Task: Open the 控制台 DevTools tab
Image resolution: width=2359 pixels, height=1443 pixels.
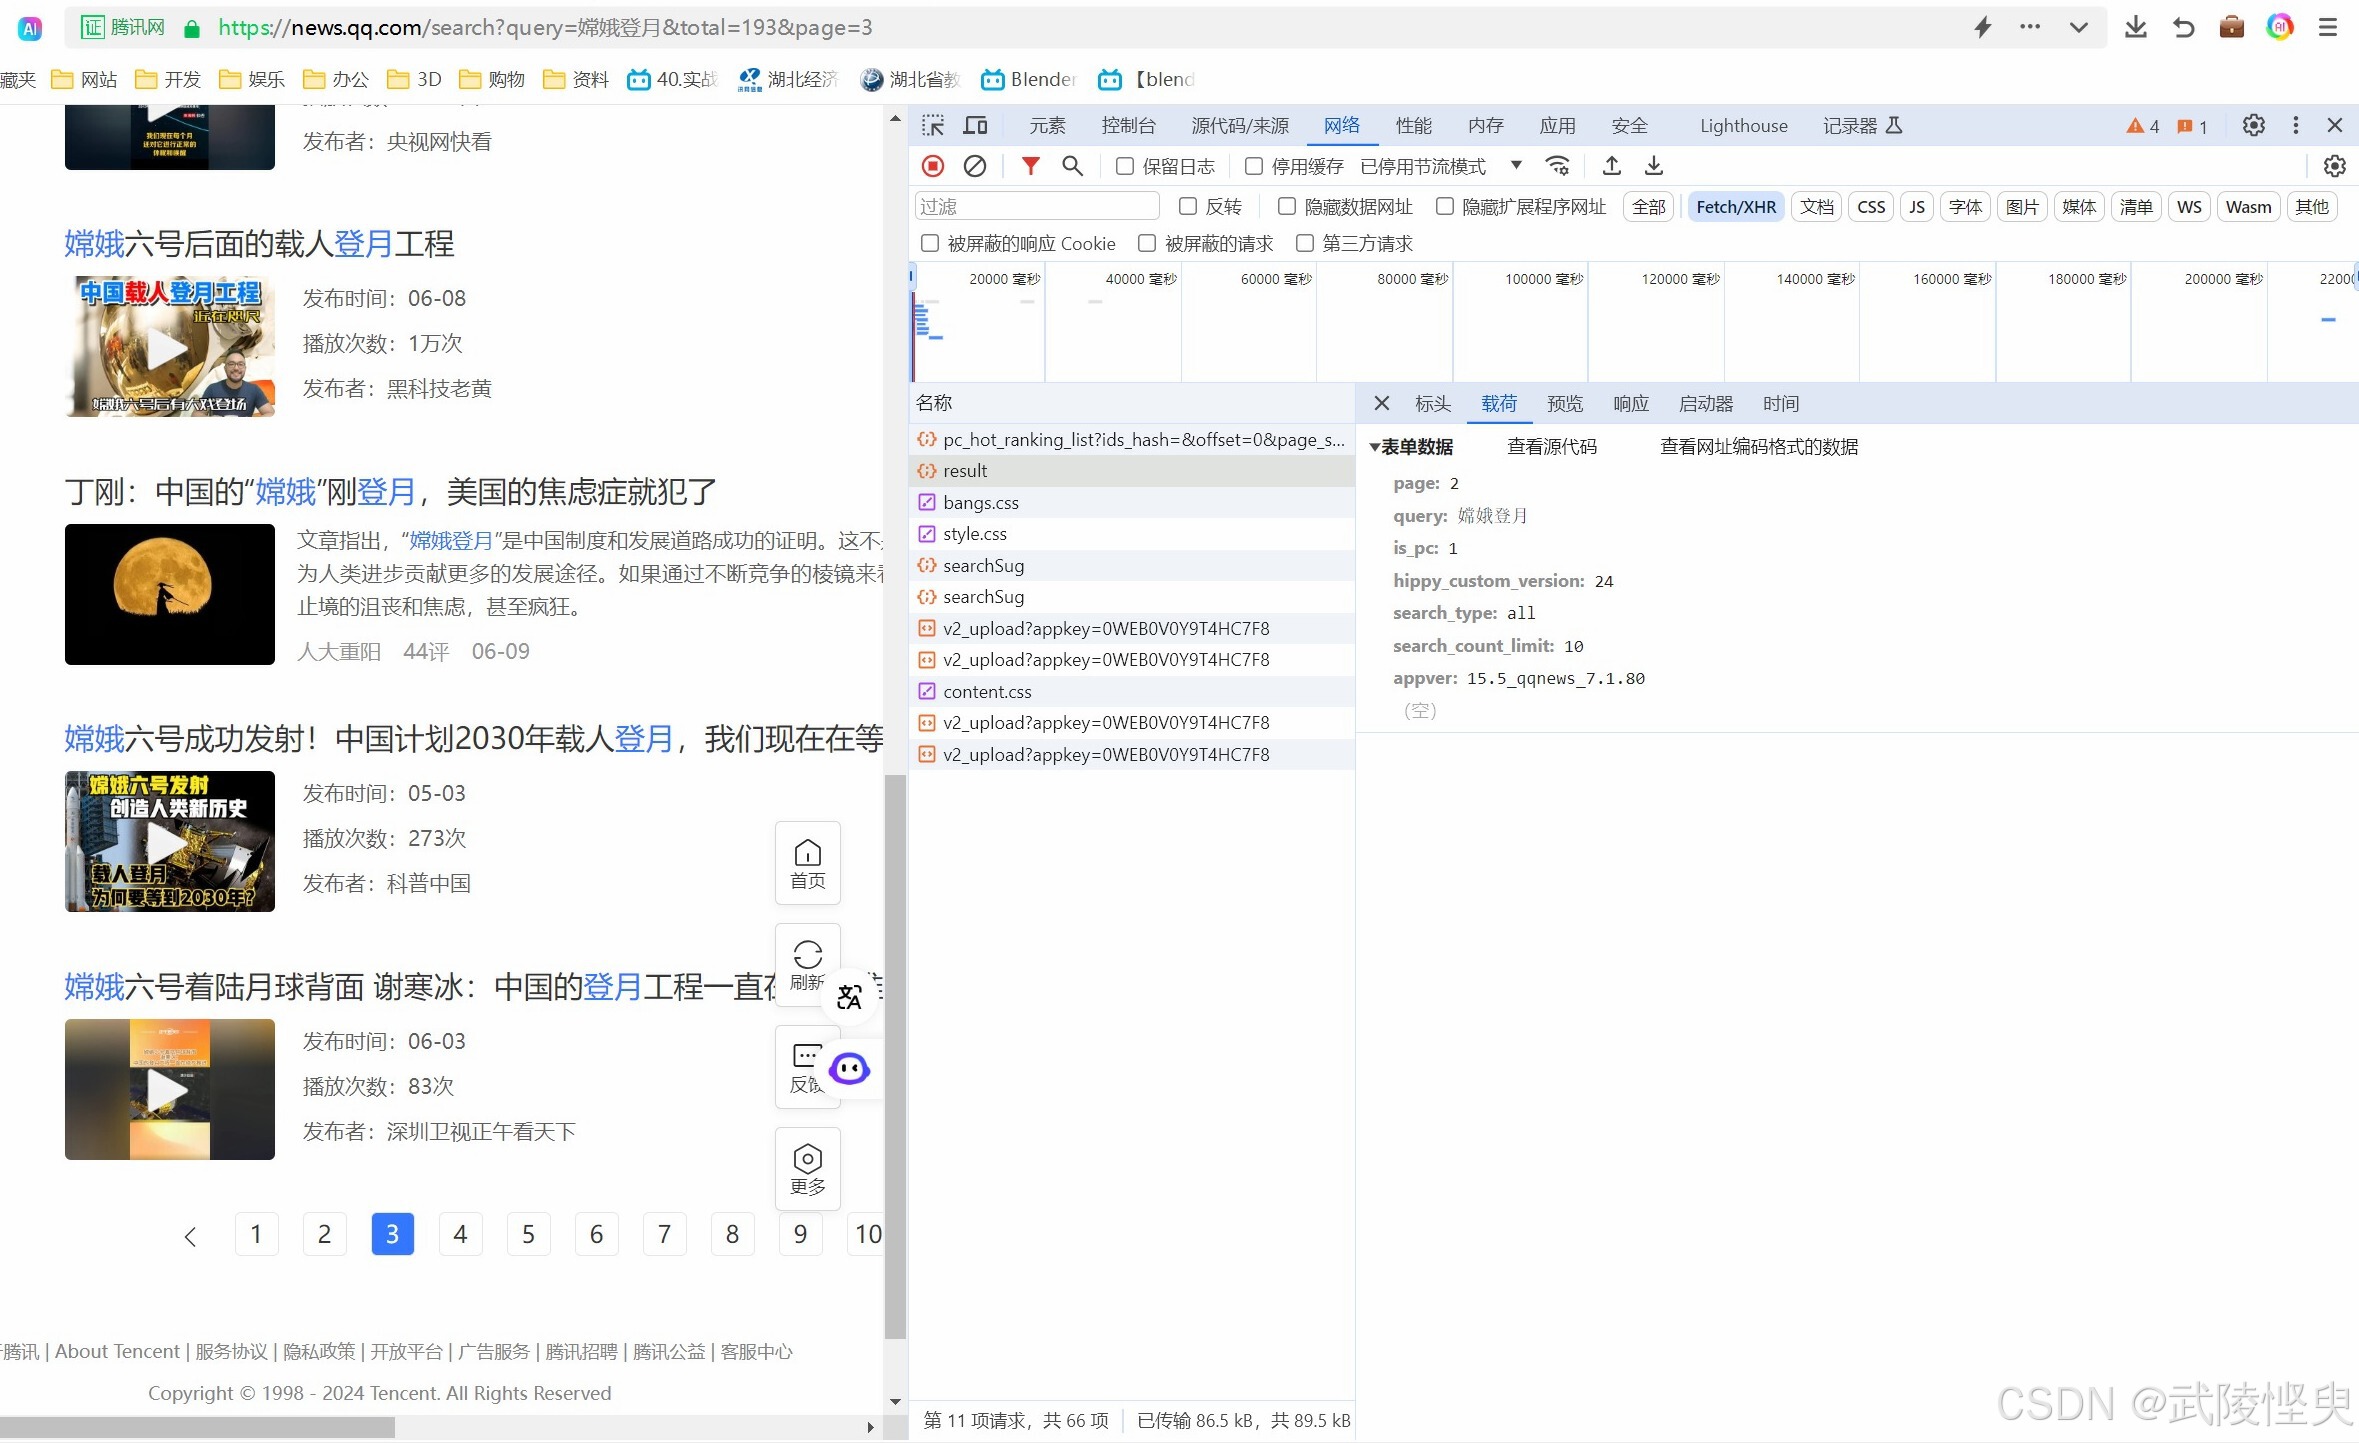Action: pos(1128,125)
